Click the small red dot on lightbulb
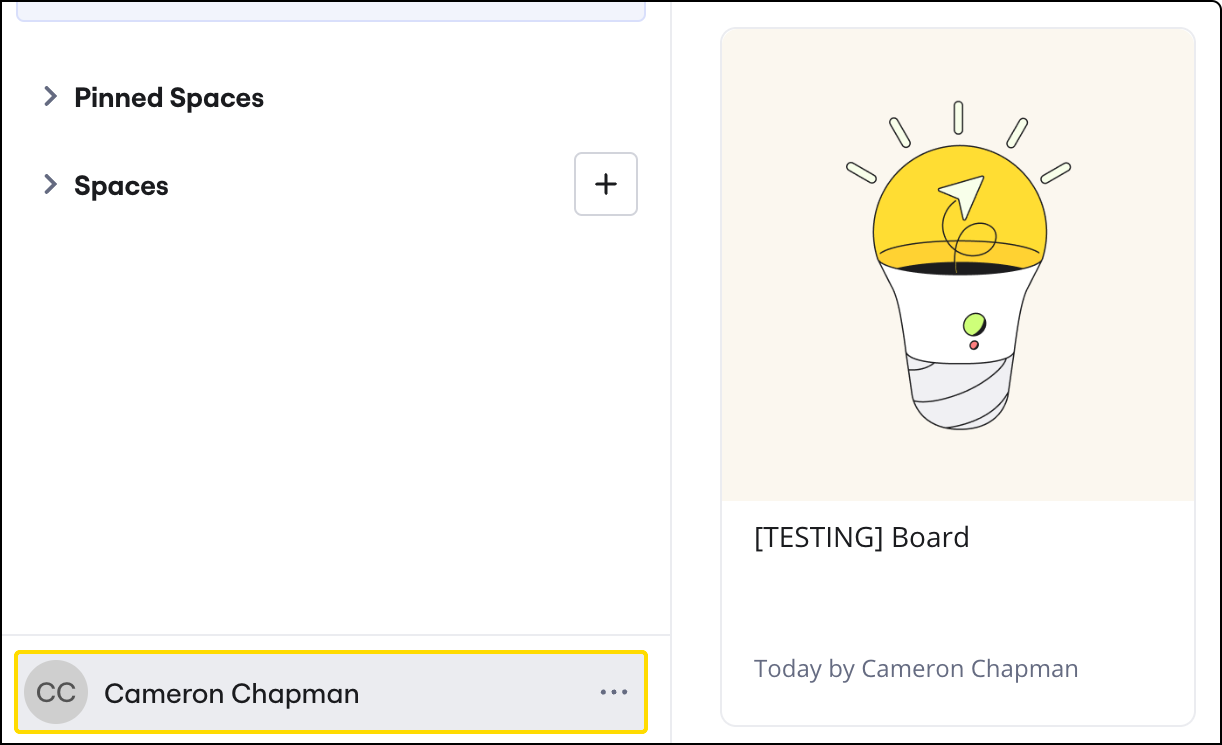1222x745 pixels. click(x=974, y=345)
